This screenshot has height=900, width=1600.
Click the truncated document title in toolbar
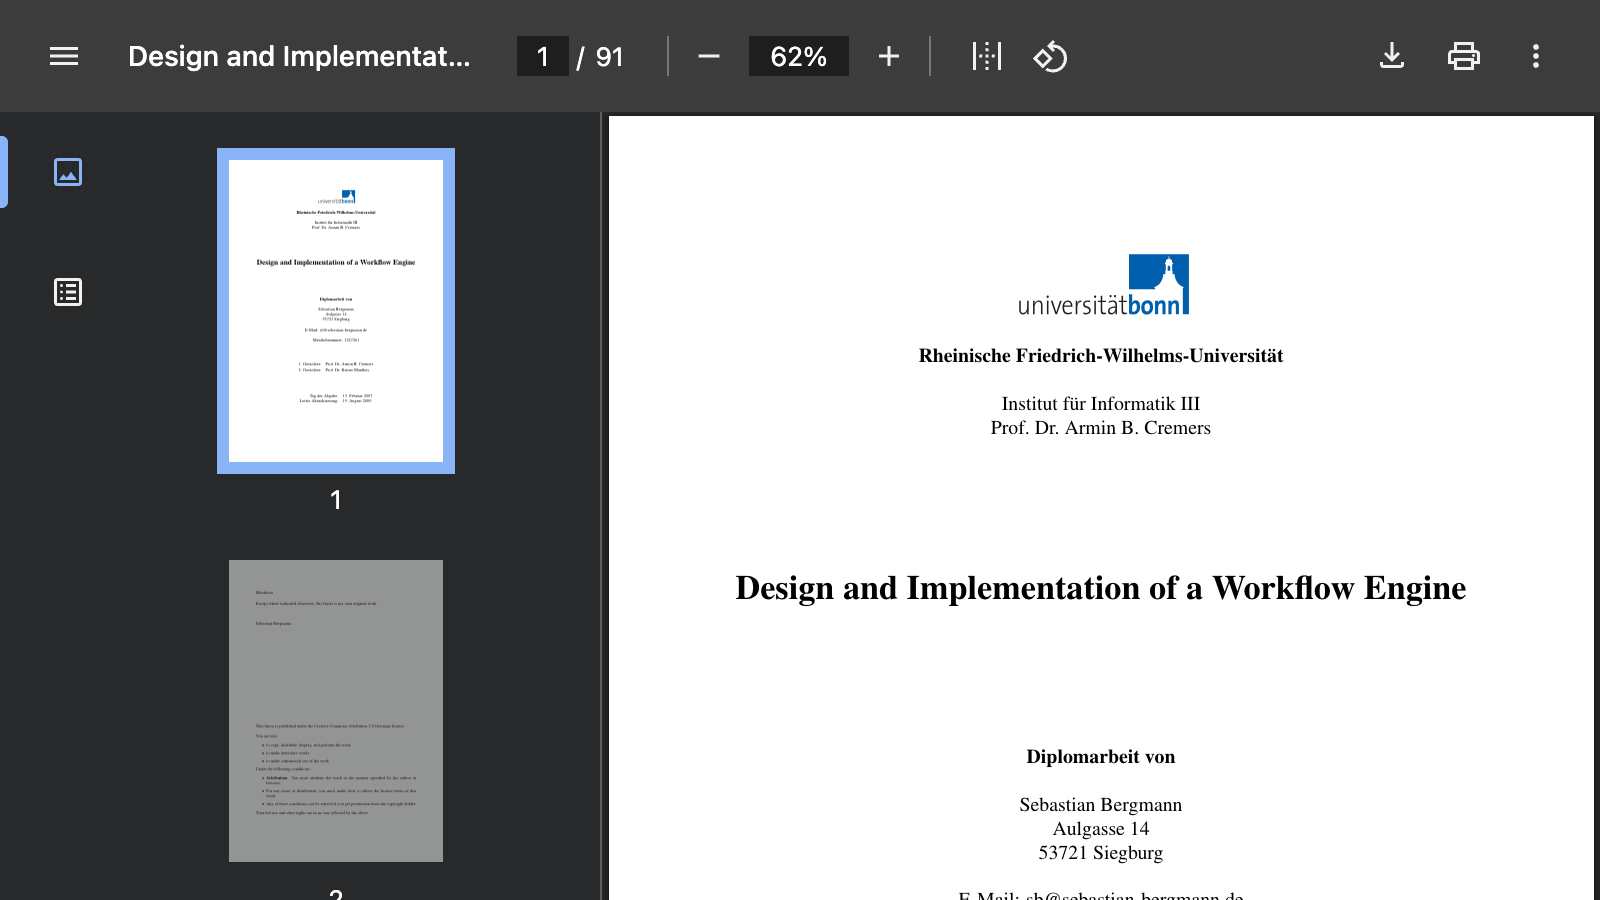tap(299, 56)
